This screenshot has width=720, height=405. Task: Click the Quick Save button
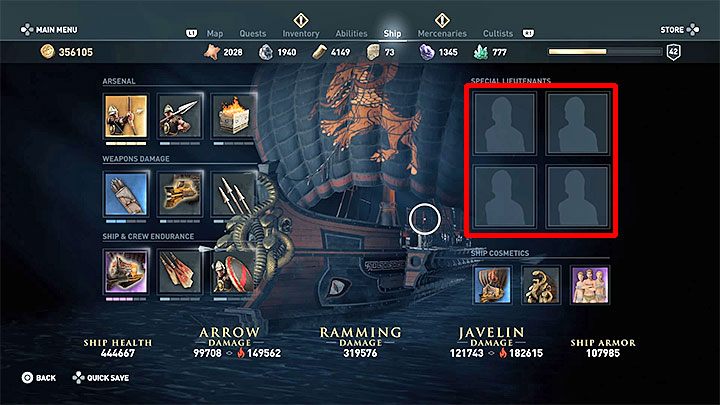pos(101,378)
